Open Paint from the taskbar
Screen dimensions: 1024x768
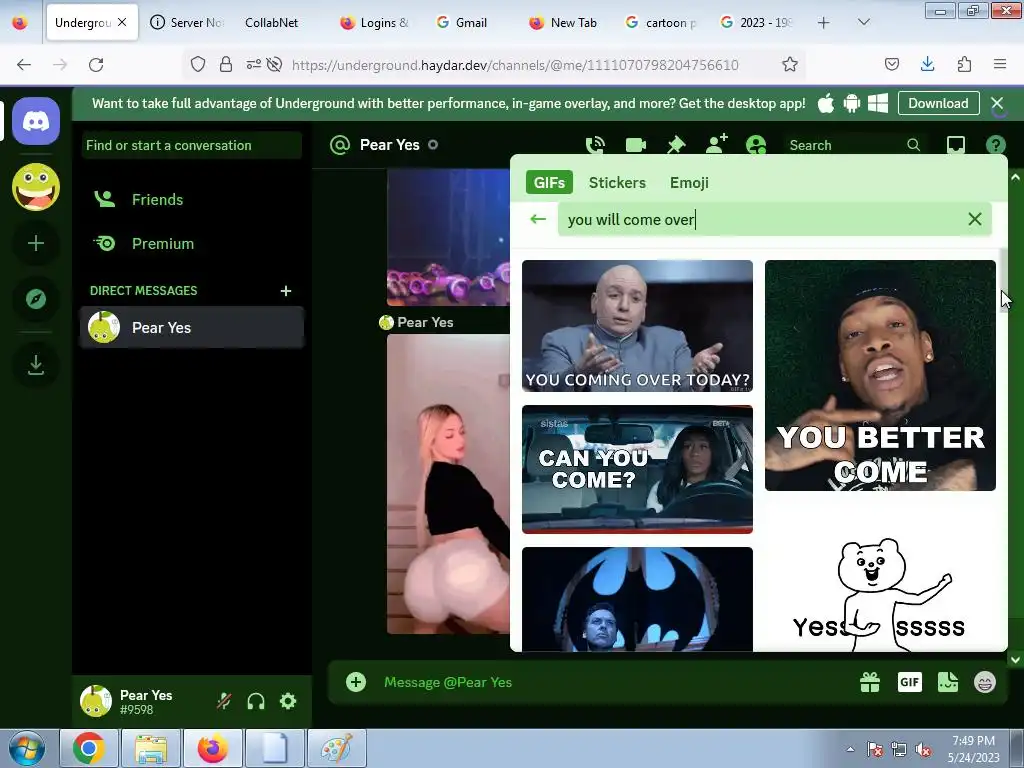(337, 748)
